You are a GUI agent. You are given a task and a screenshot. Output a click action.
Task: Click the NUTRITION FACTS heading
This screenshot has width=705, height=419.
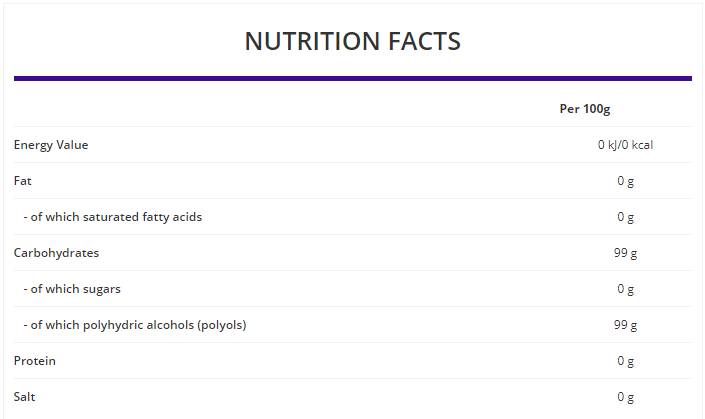[352, 41]
